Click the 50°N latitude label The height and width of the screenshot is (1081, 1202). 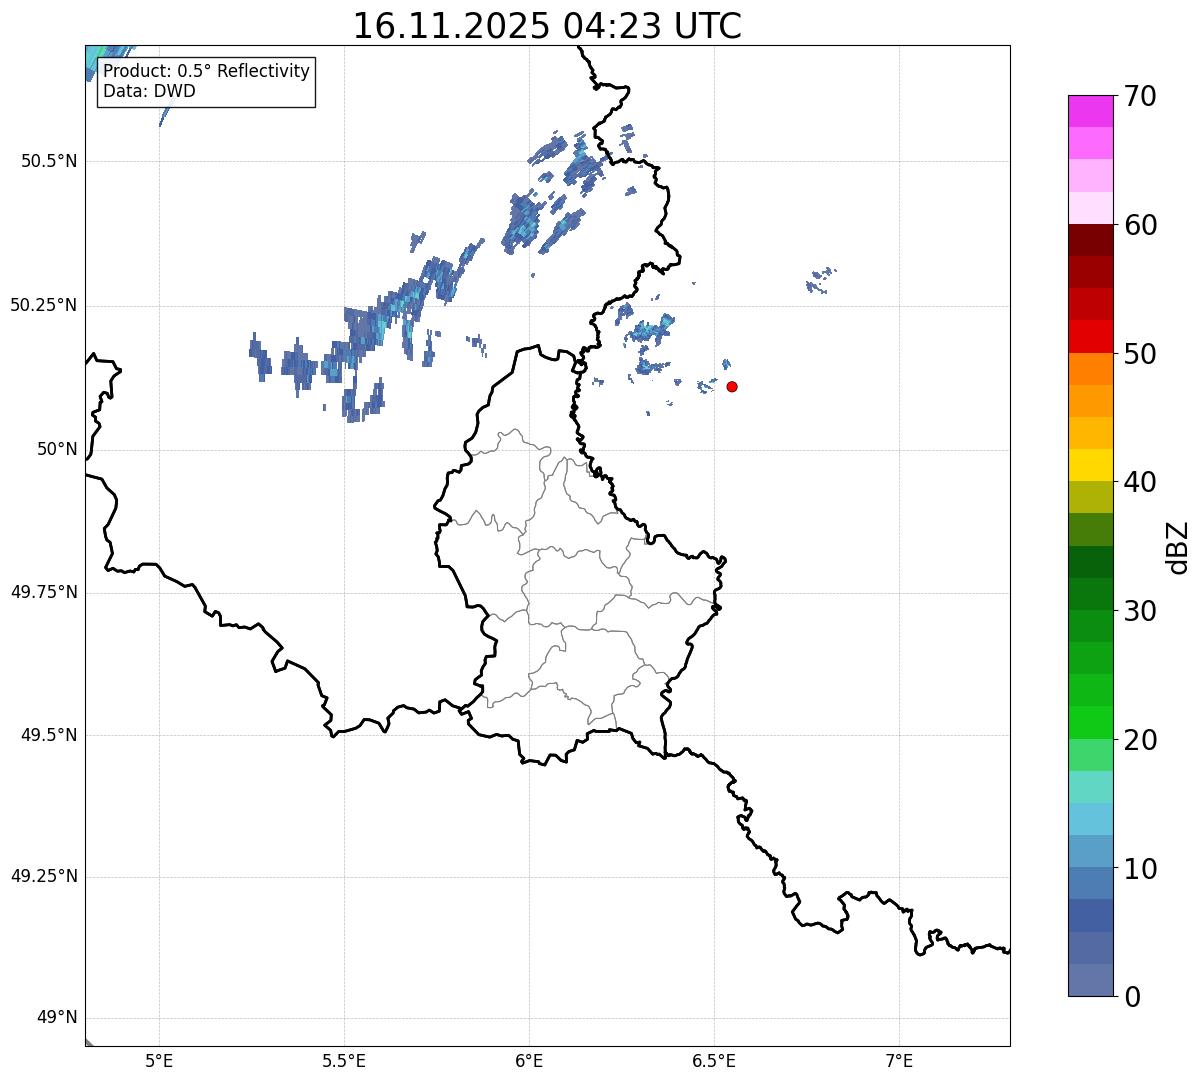point(57,449)
